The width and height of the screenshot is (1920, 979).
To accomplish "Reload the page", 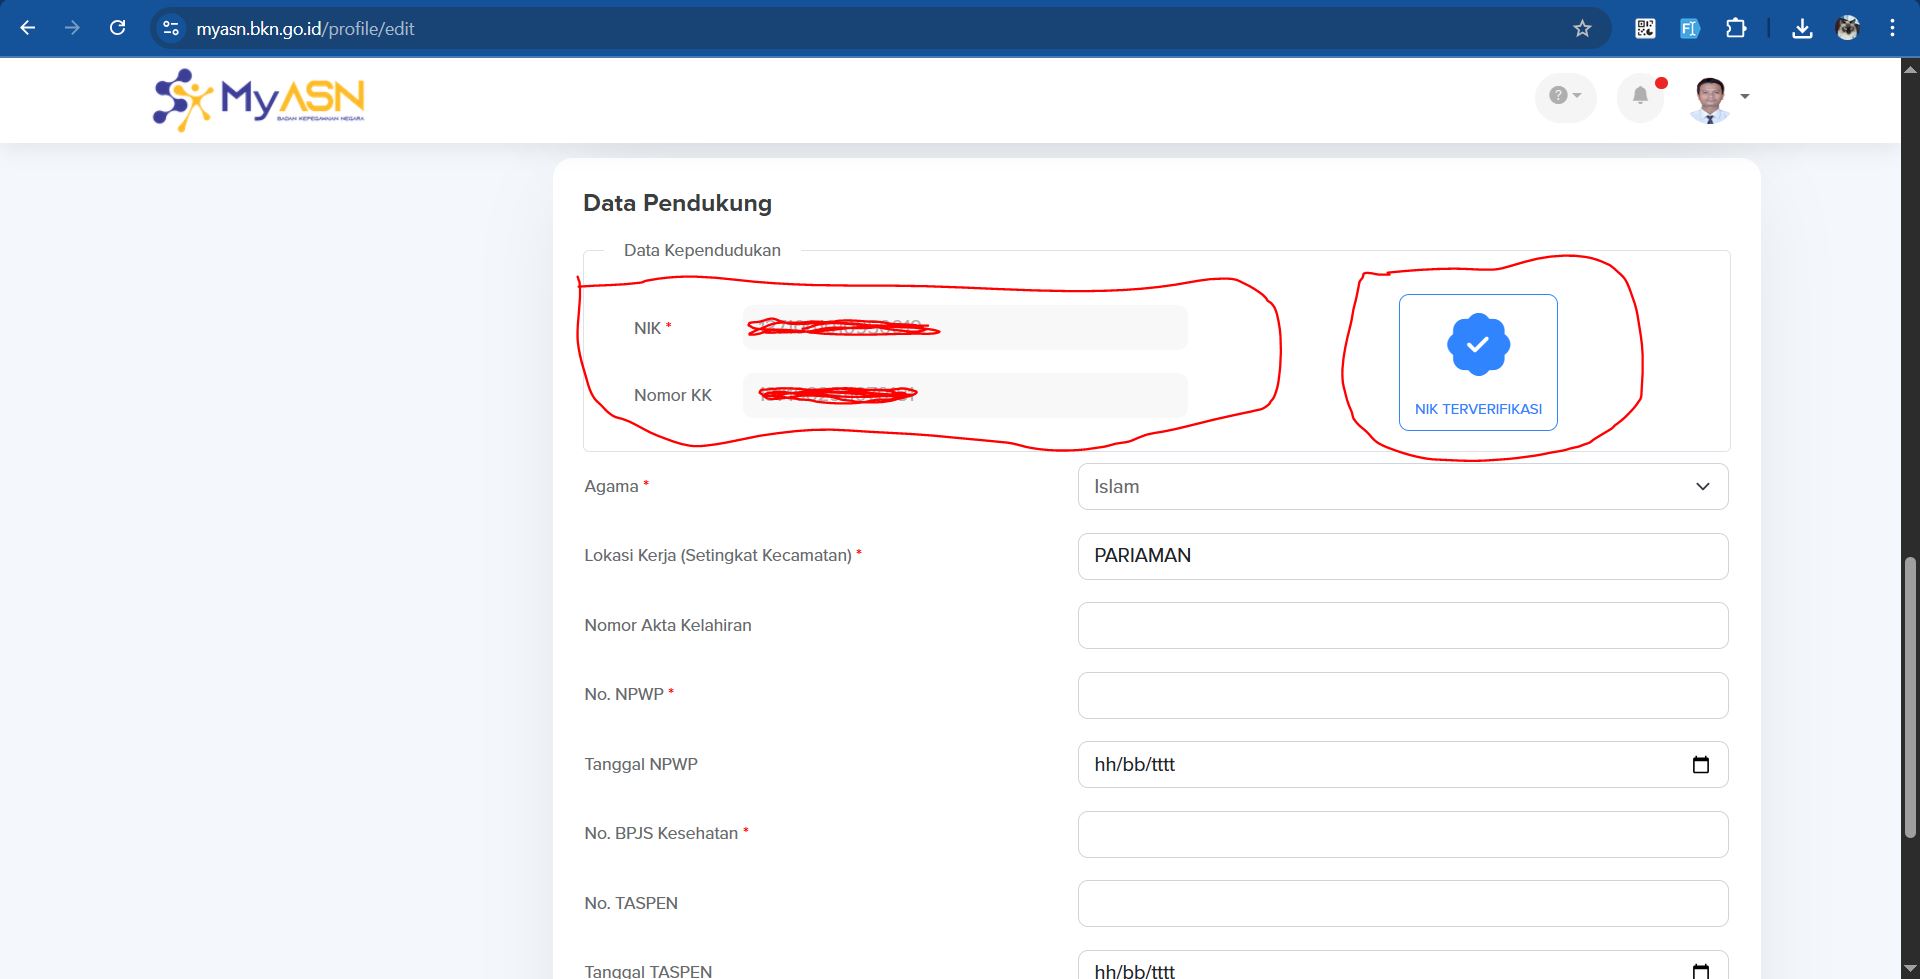I will click(x=117, y=28).
